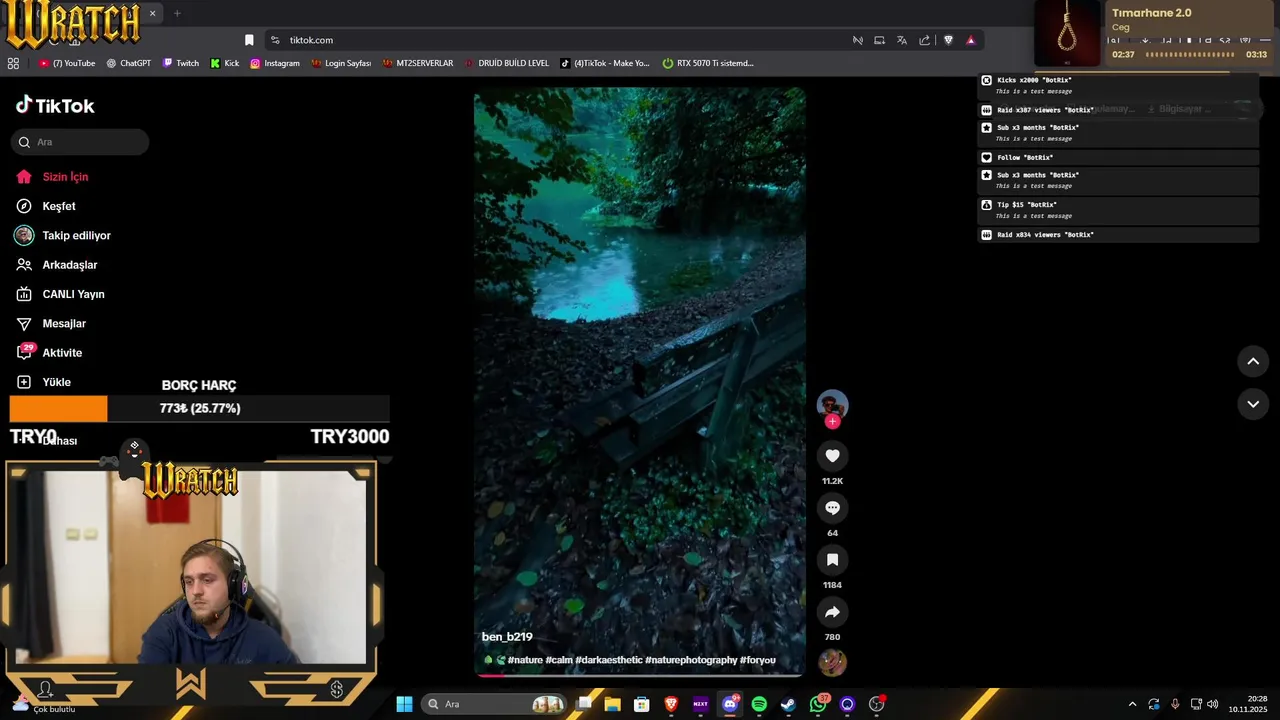Click the TikTok logo
1280x720 pixels.
pyautogui.click(x=55, y=105)
